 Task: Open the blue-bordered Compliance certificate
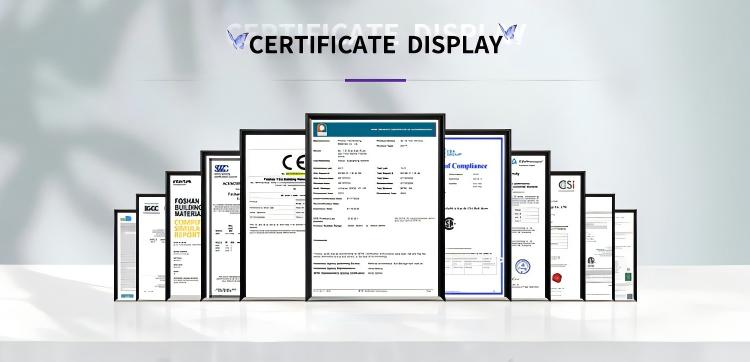coord(477,215)
